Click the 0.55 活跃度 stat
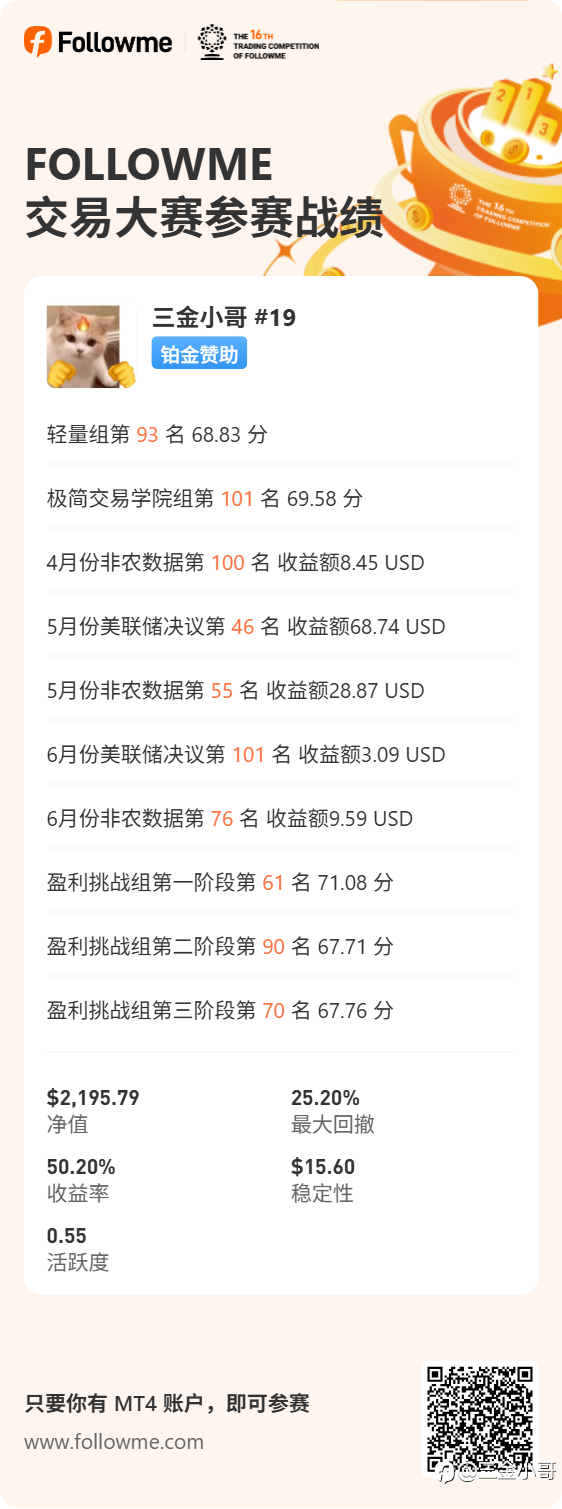562x1509 pixels. point(78,1248)
